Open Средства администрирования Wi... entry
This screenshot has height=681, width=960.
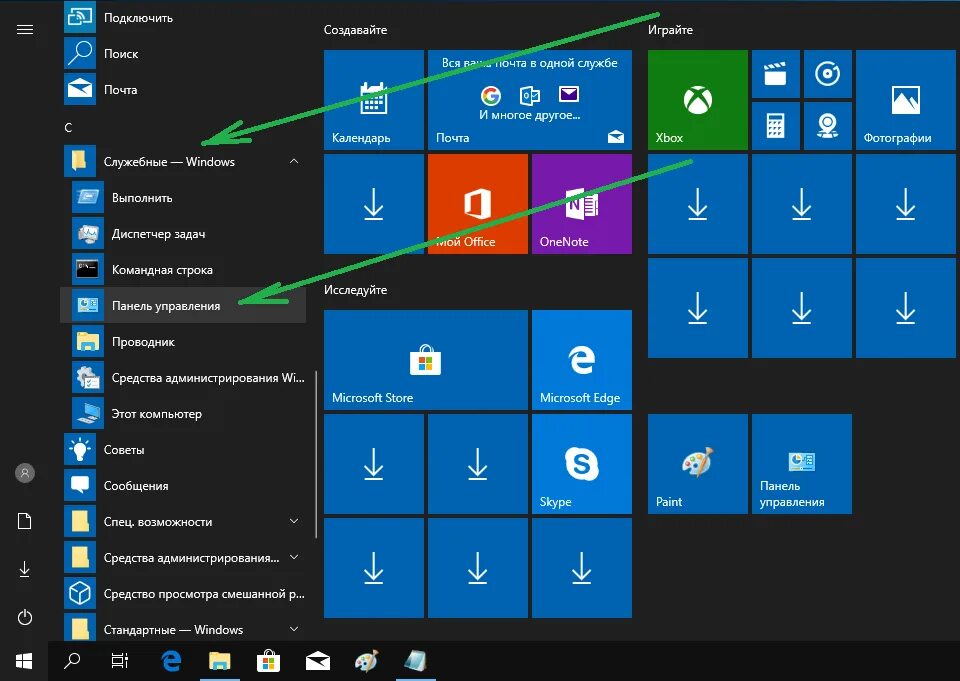183,378
